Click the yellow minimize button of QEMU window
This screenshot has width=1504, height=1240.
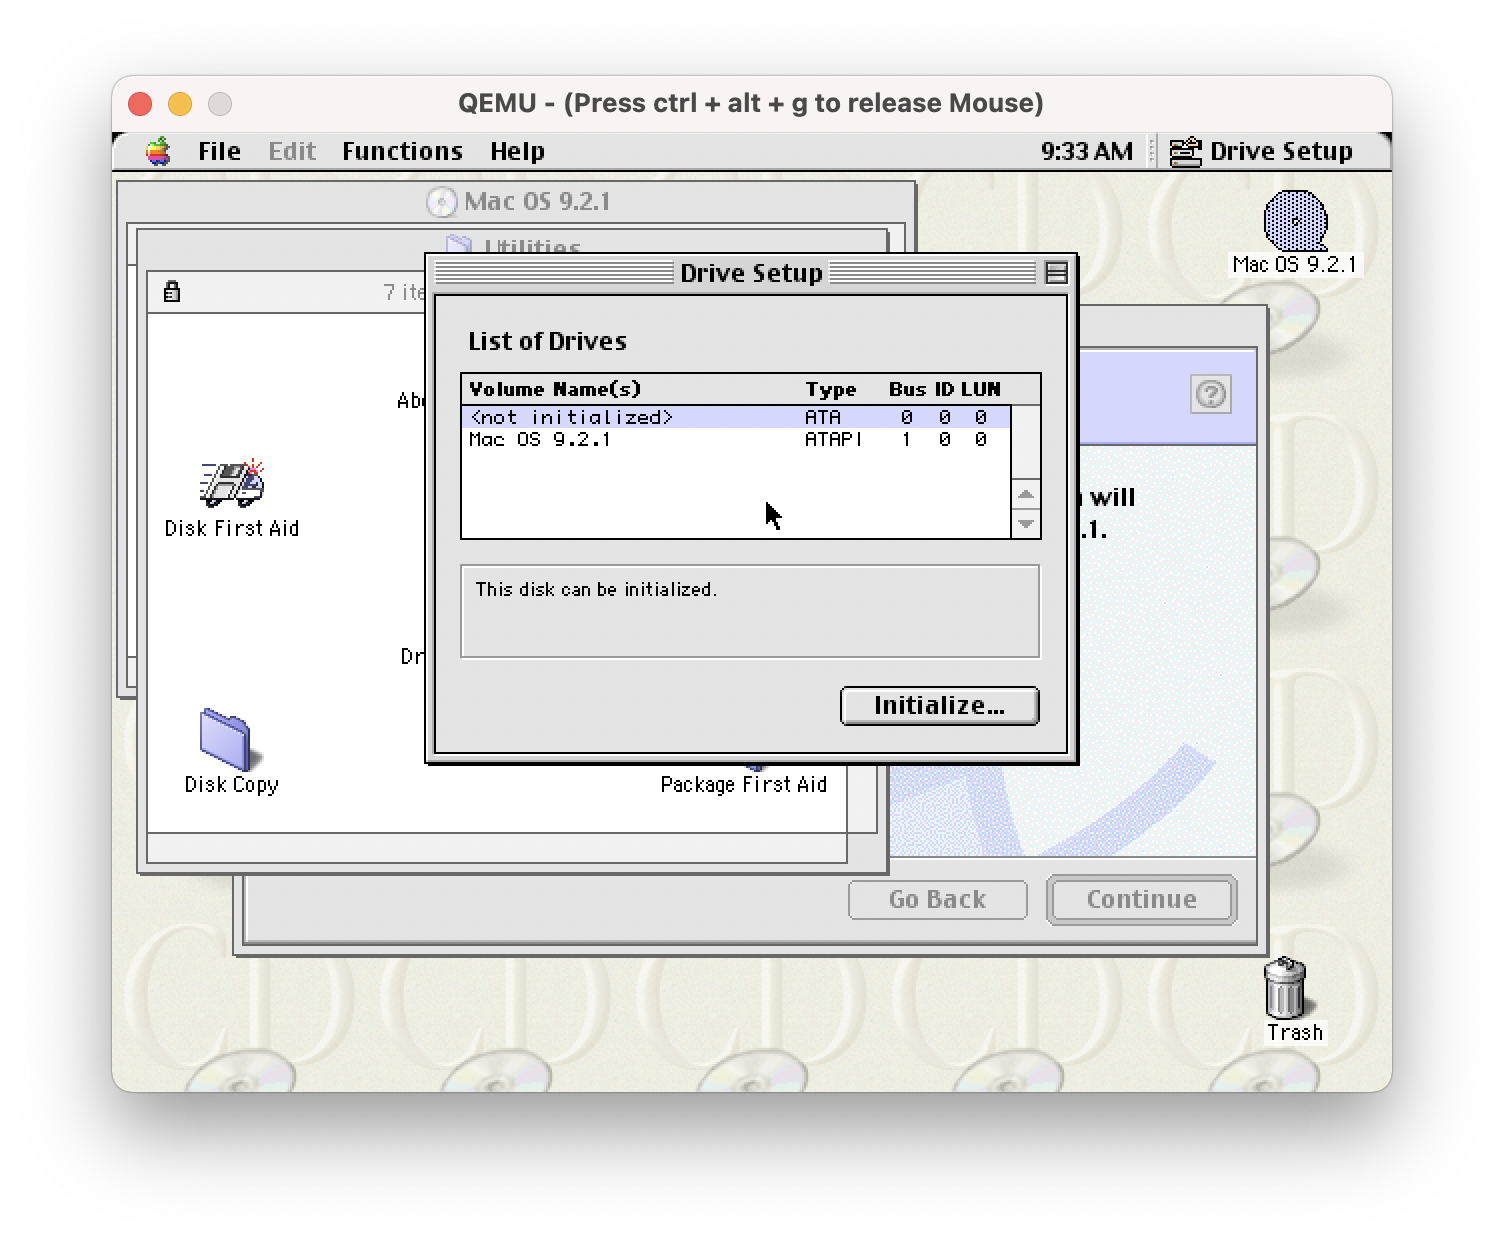[x=180, y=104]
